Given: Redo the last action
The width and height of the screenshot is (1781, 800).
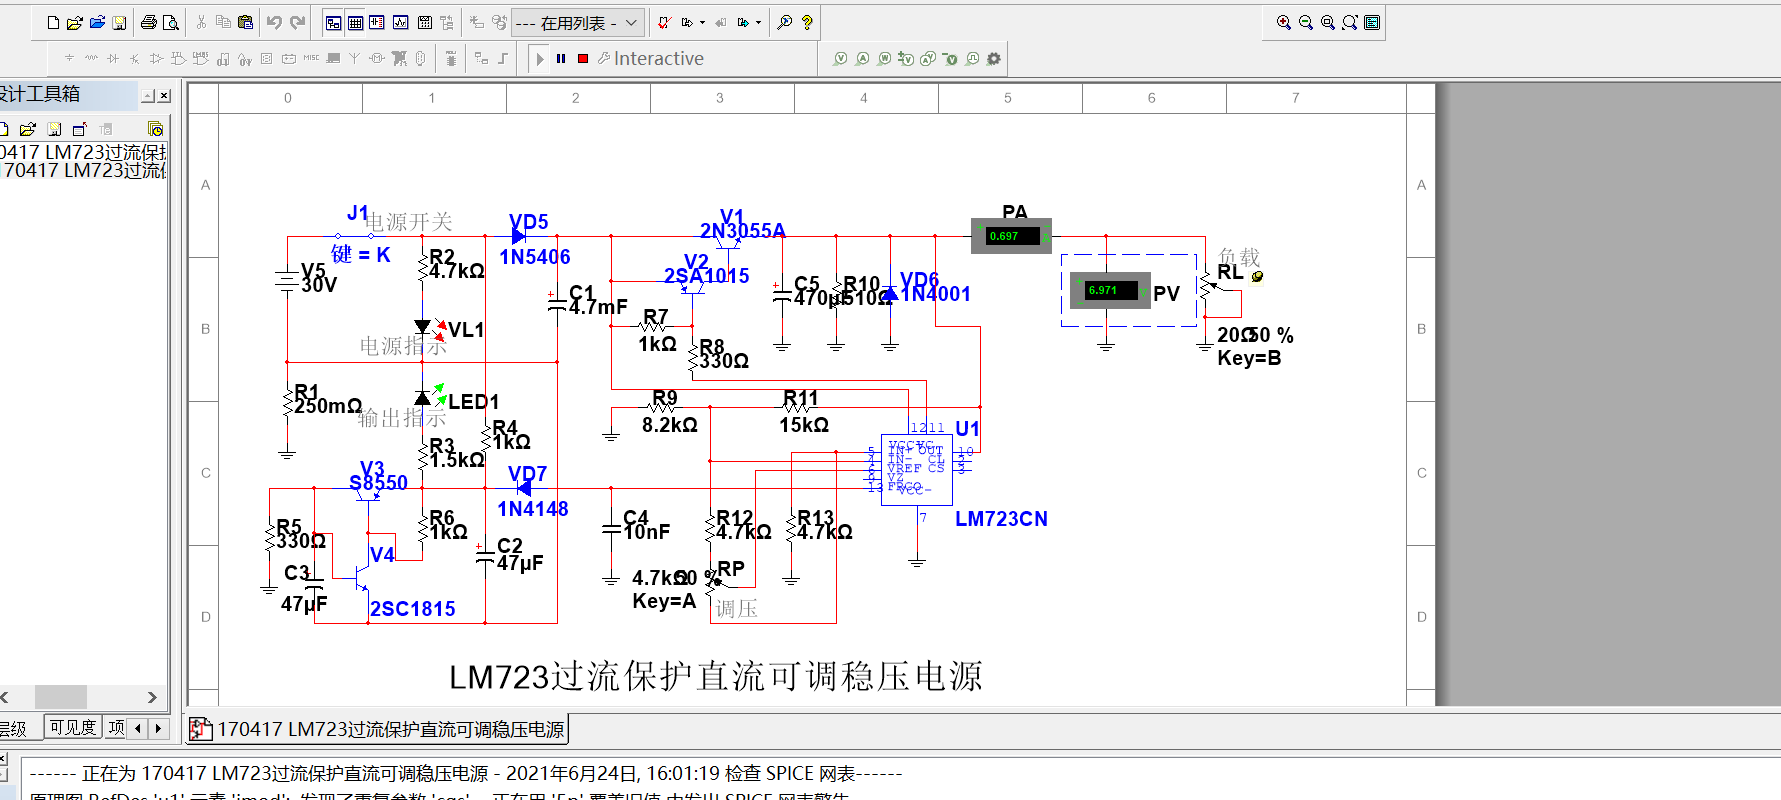Looking at the screenshot, I should tap(297, 22).
